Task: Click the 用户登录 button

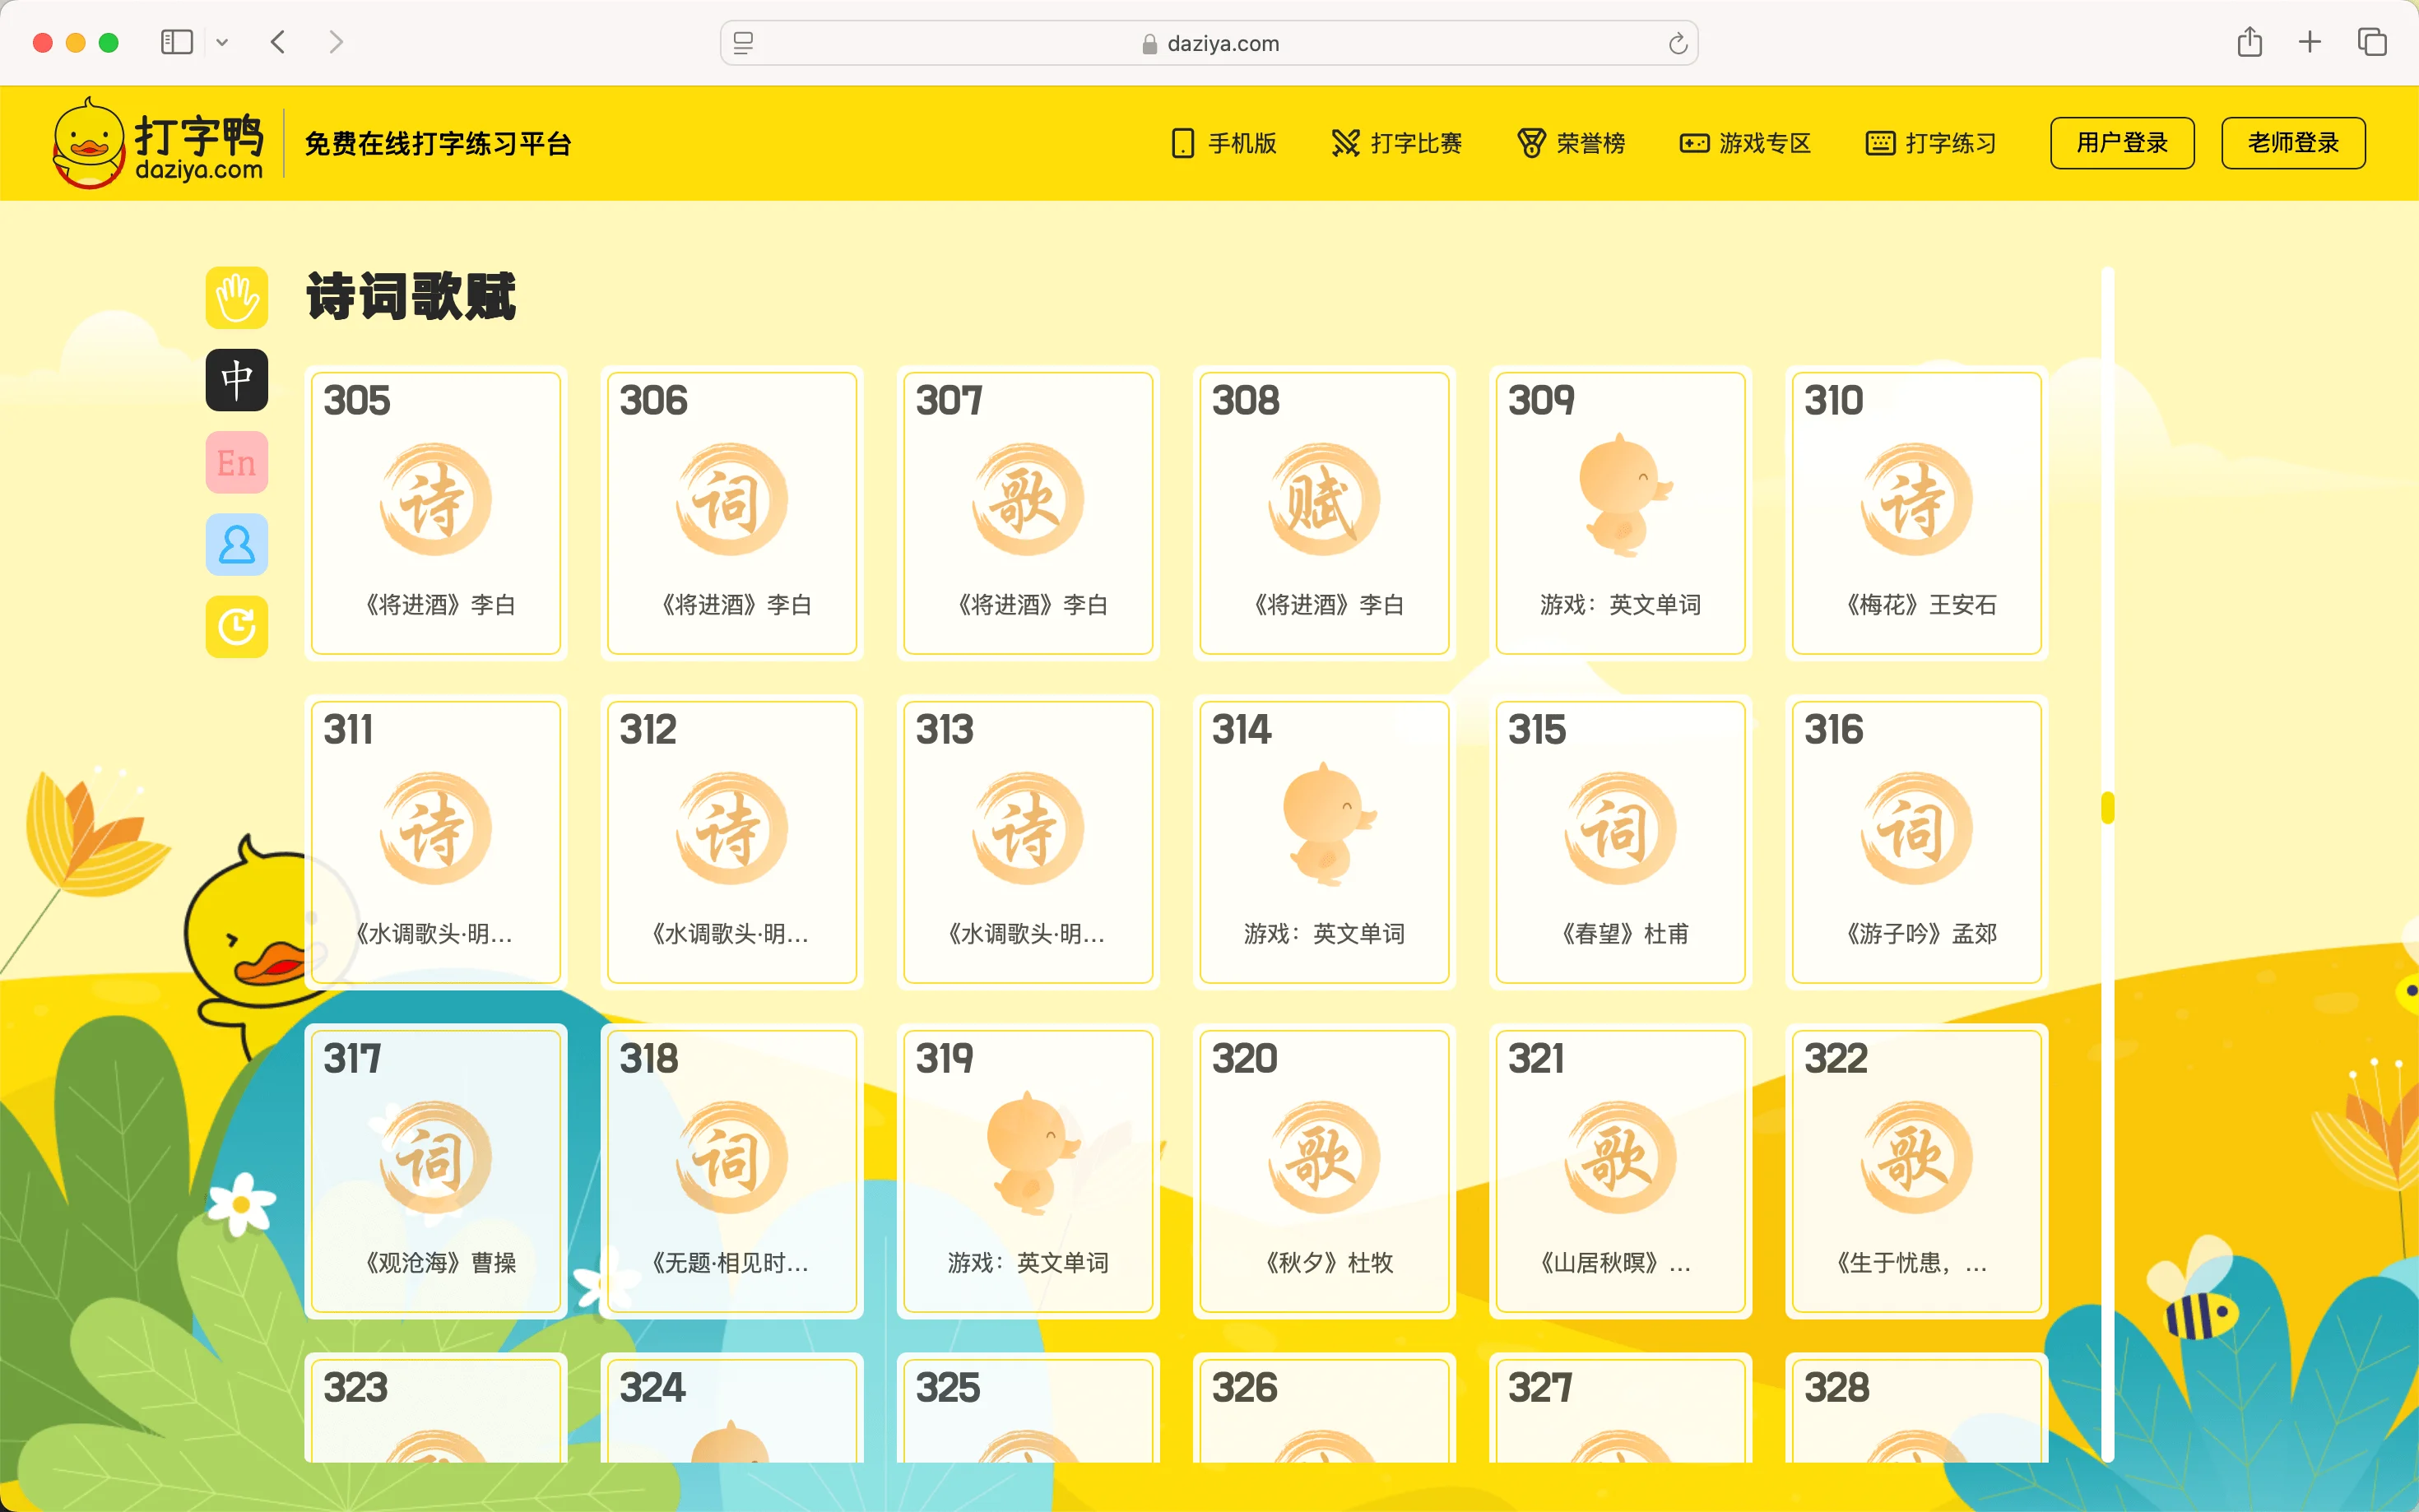Action: coord(2121,143)
